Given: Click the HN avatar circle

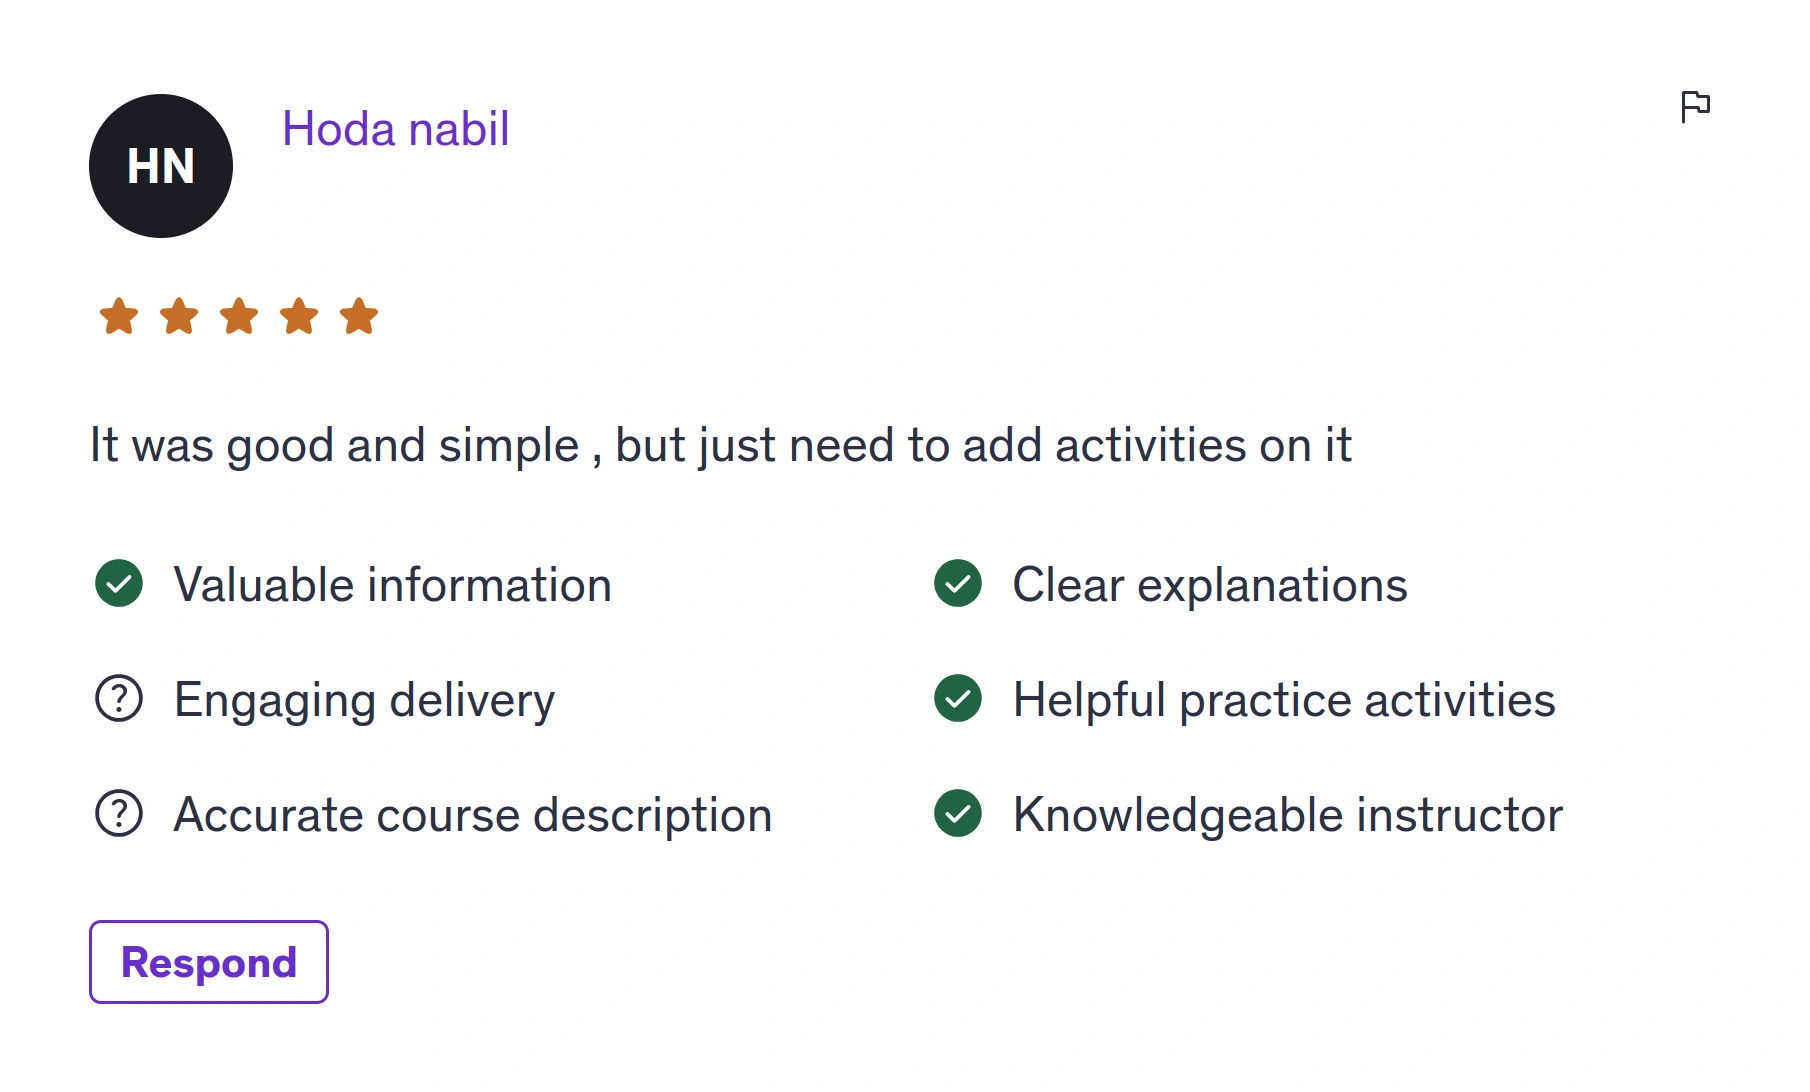Looking at the screenshot, I should point(161,166).
